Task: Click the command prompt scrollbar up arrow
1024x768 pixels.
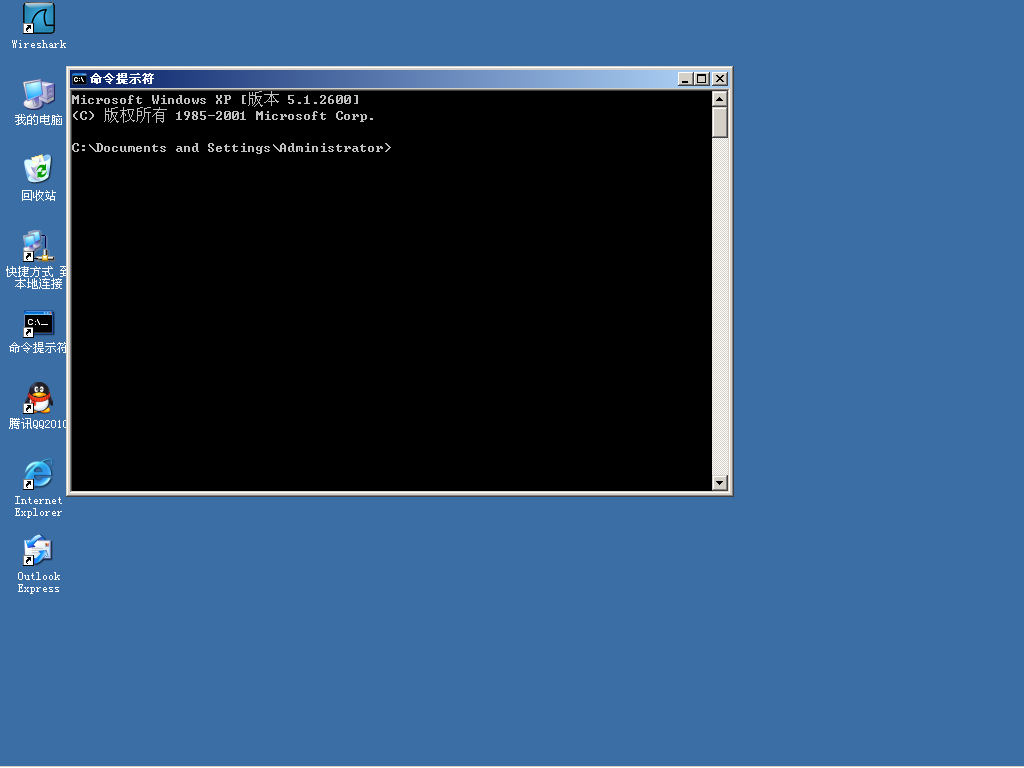Action: click(x=720, y=99)
